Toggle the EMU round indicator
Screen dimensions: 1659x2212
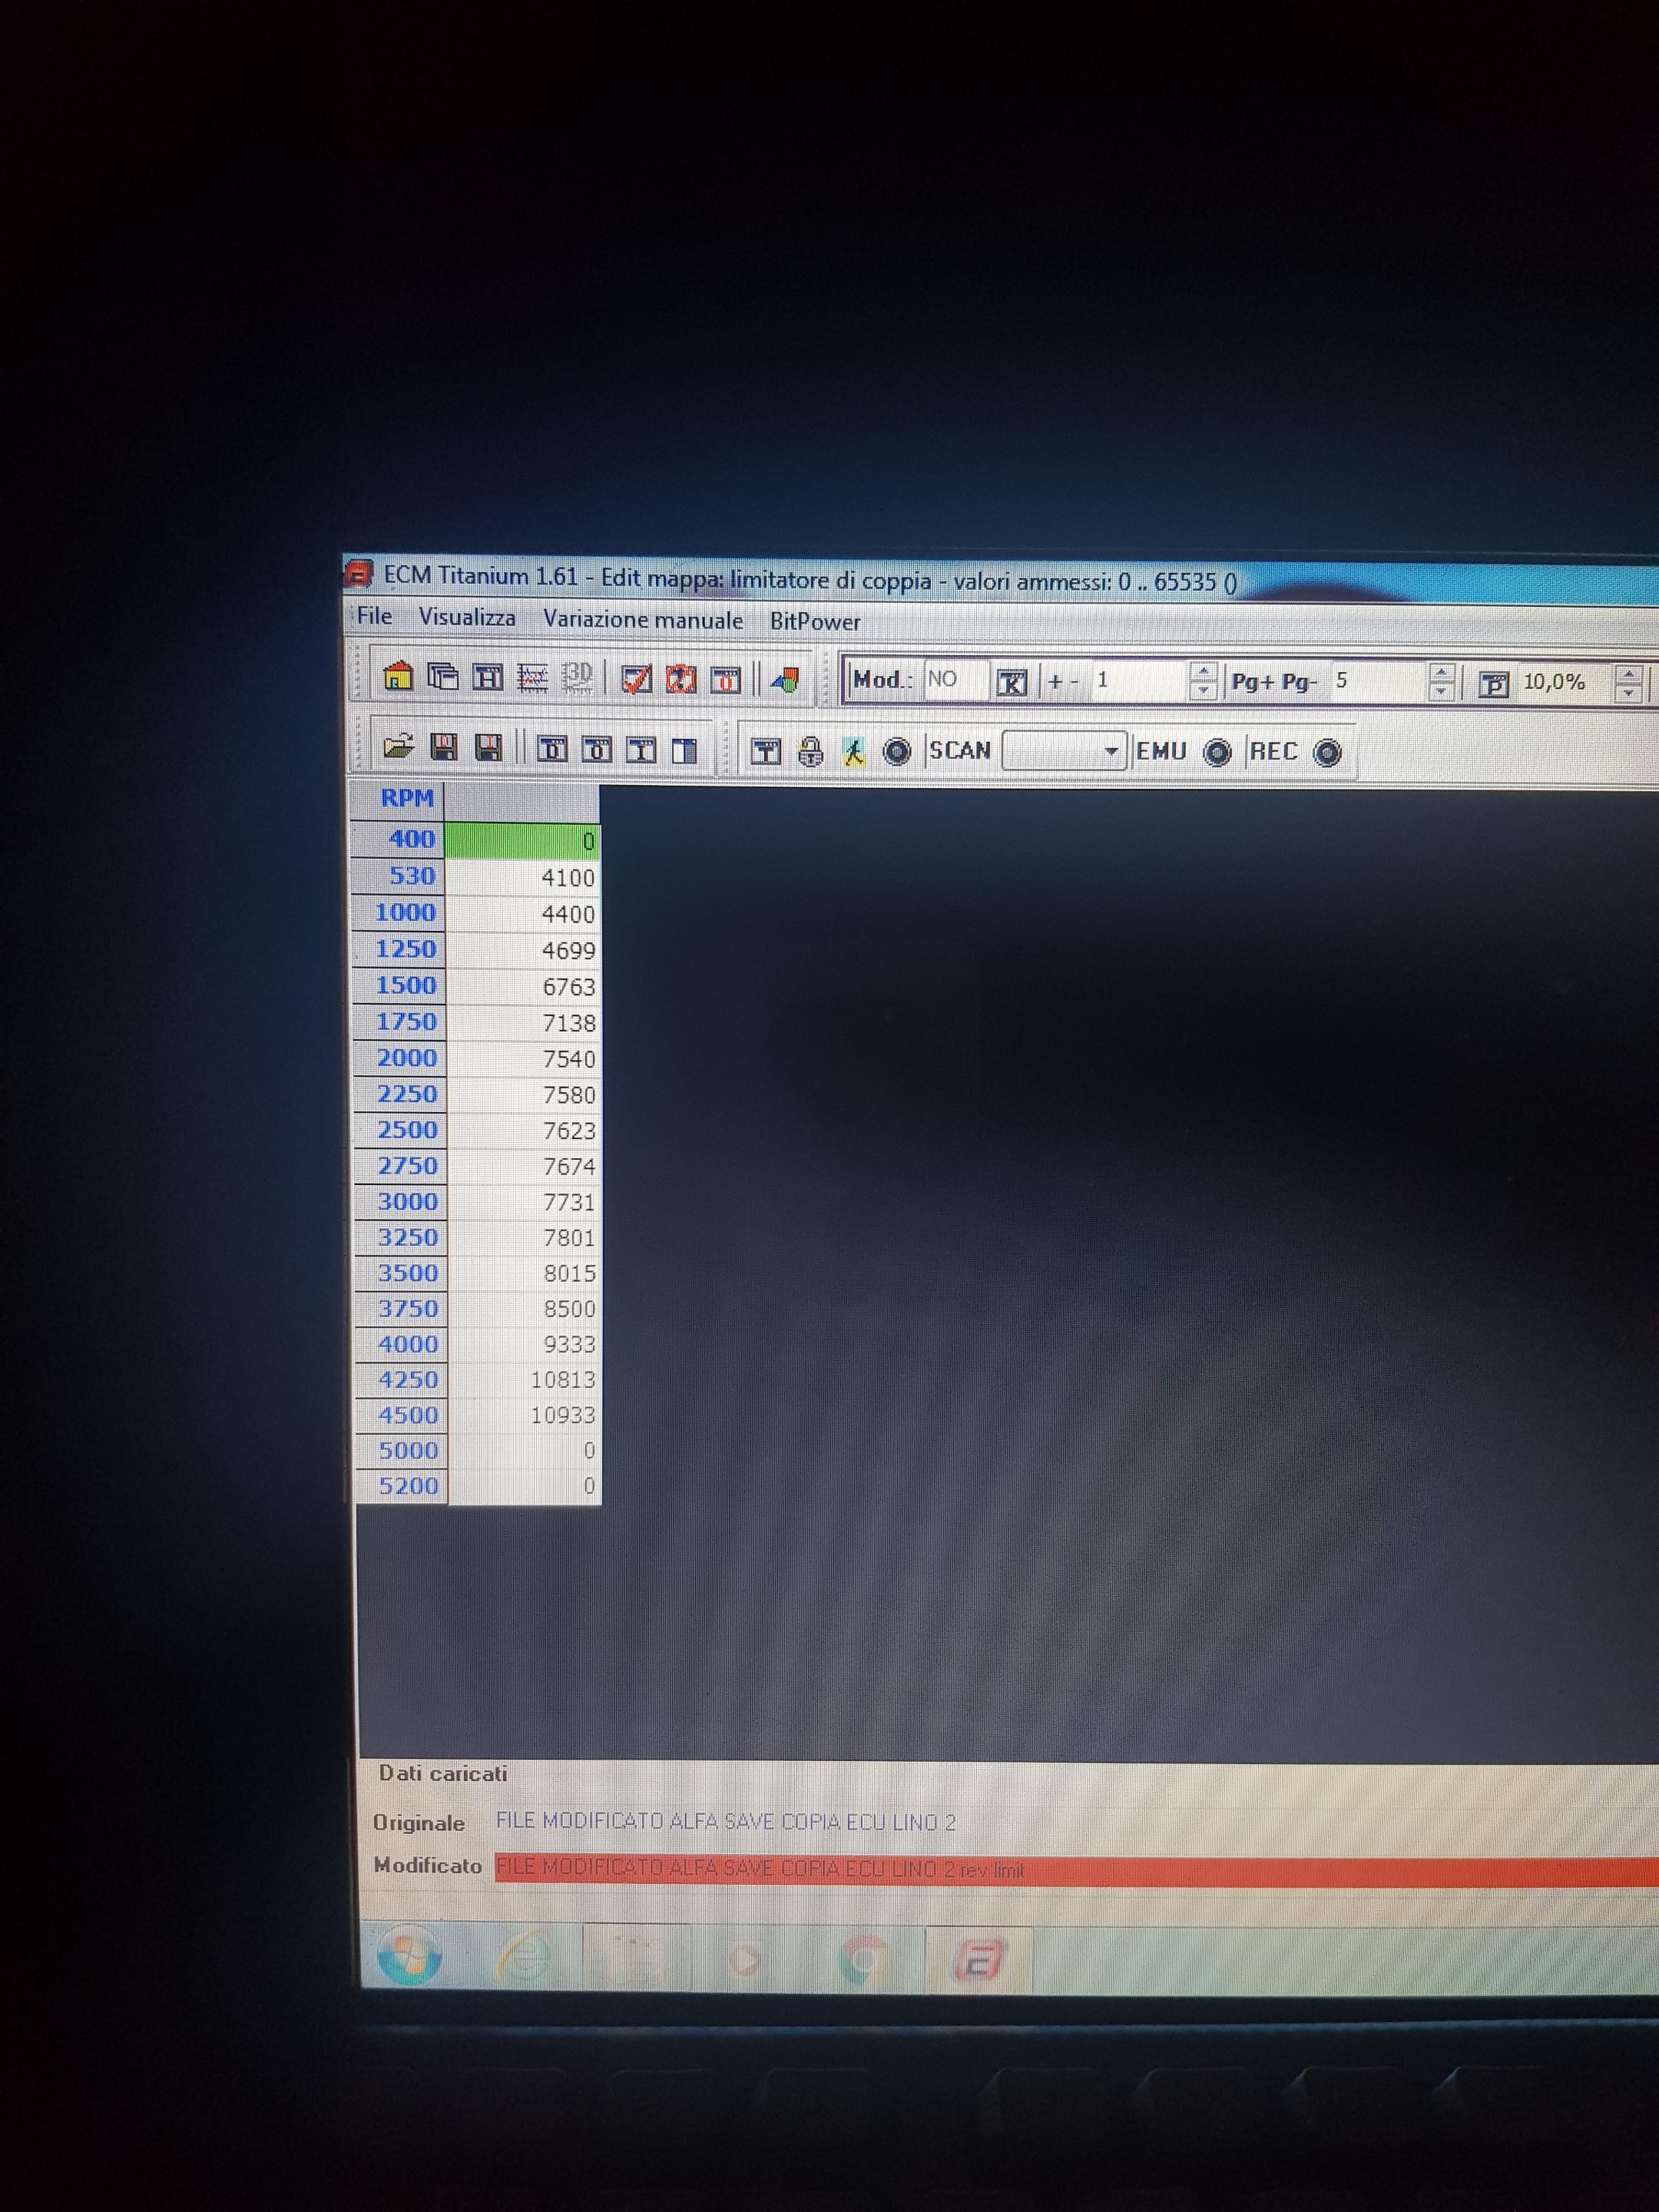(1217, 753)
